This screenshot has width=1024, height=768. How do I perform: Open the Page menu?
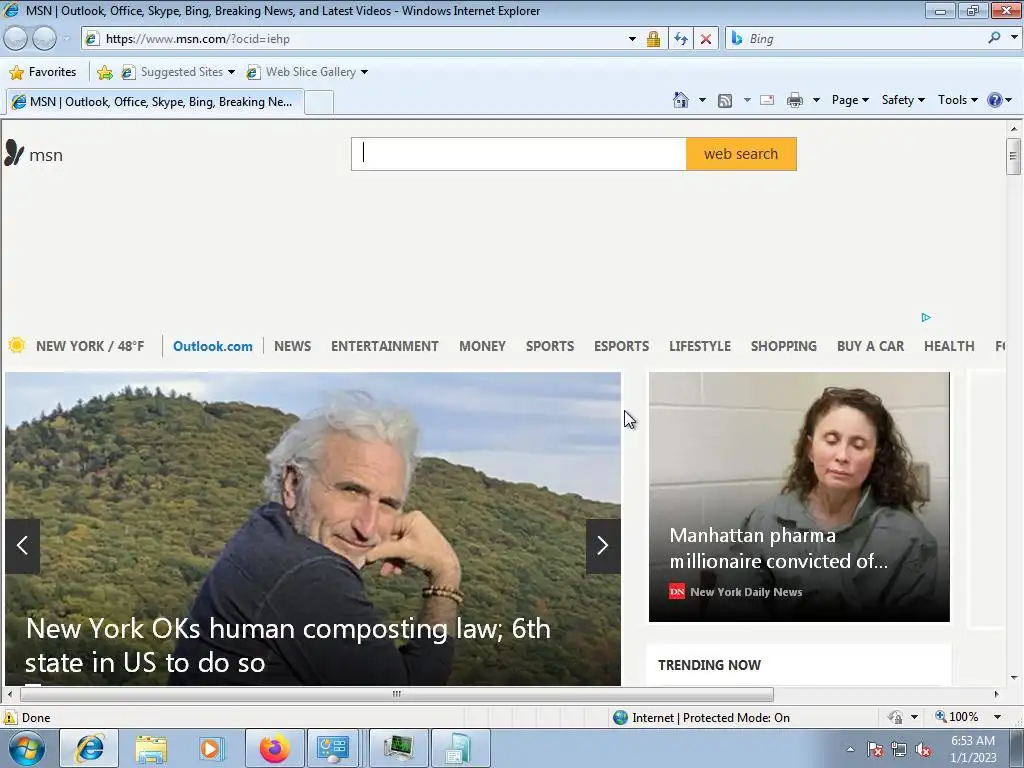tap(850, 100)
